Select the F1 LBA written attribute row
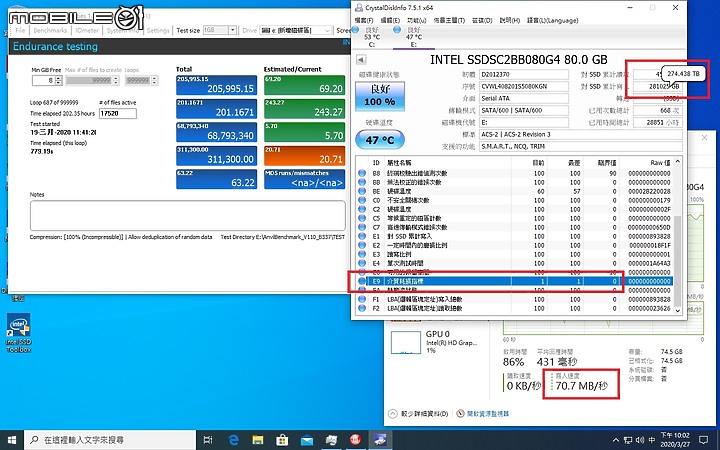Screen dimensions: 720x450 tap(514, 299)
